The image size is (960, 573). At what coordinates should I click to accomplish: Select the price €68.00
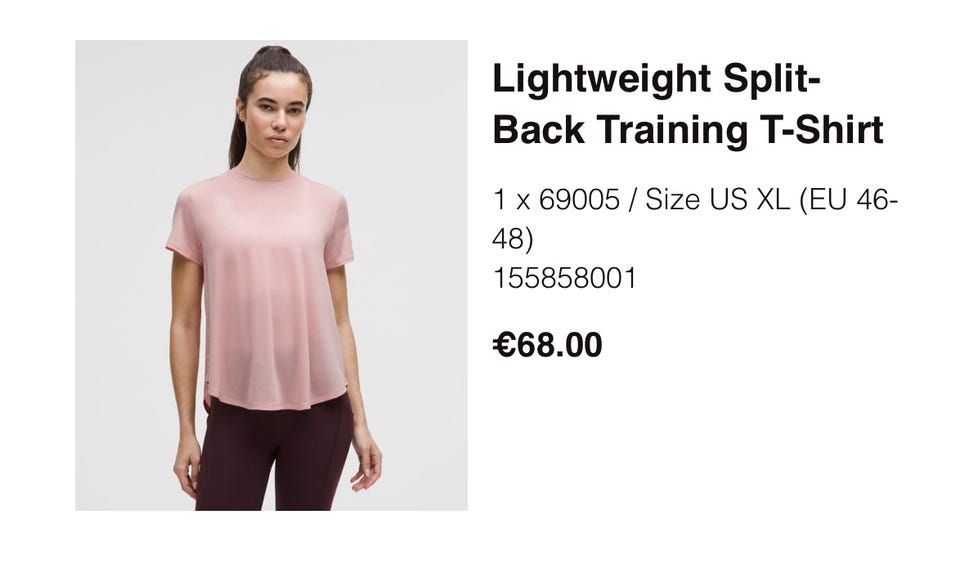(x=547, y=345)
